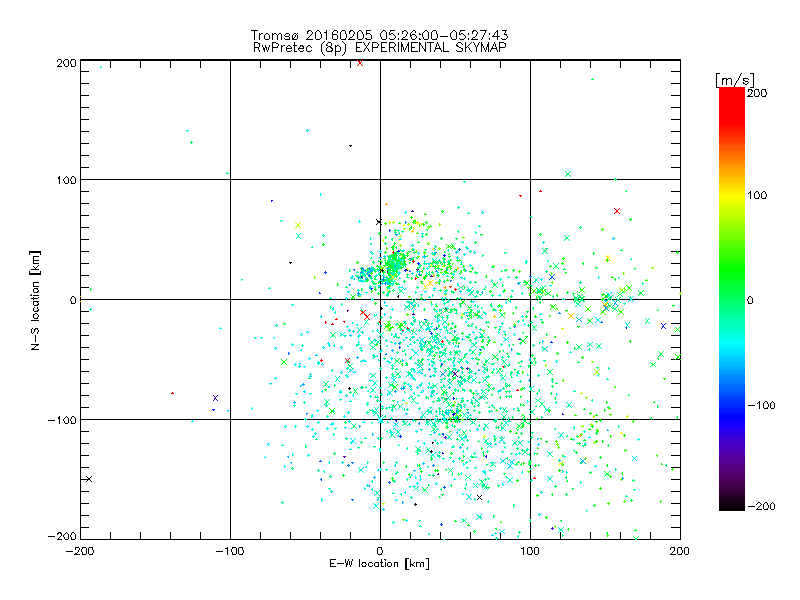Select the 'E-W location [km]' axis label
Viewport: 800px width, 600px height.
tap(379, 563)
